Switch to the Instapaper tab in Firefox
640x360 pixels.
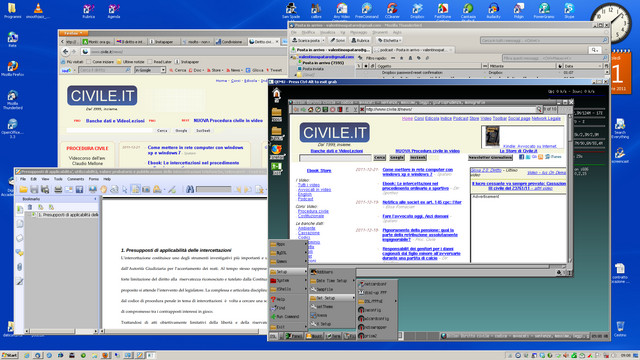point(164,42)
